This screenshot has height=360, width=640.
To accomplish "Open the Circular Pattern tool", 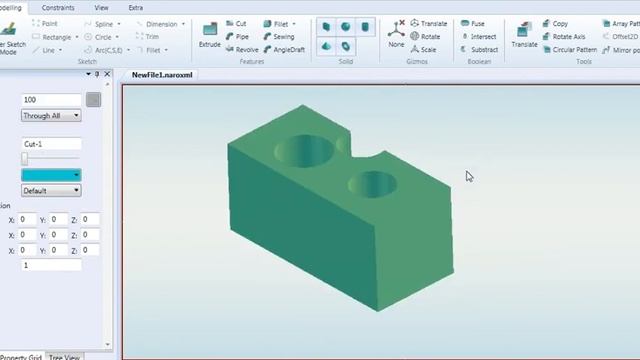I will coord(570,50).
